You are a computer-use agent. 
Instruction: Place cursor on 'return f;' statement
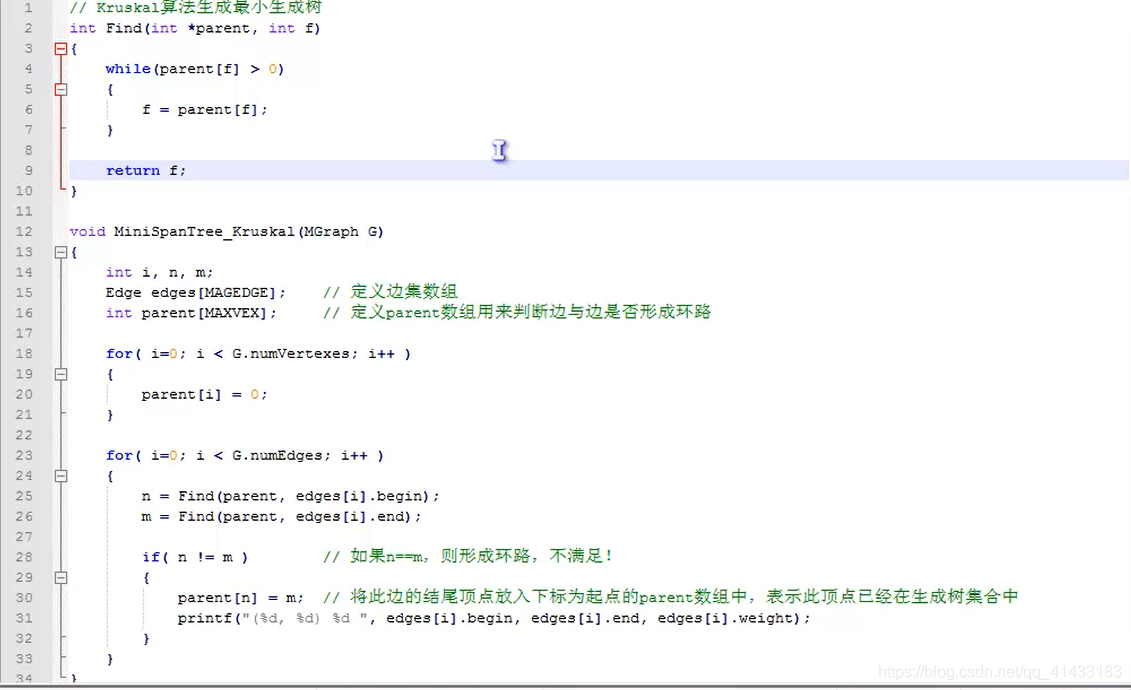146,171
